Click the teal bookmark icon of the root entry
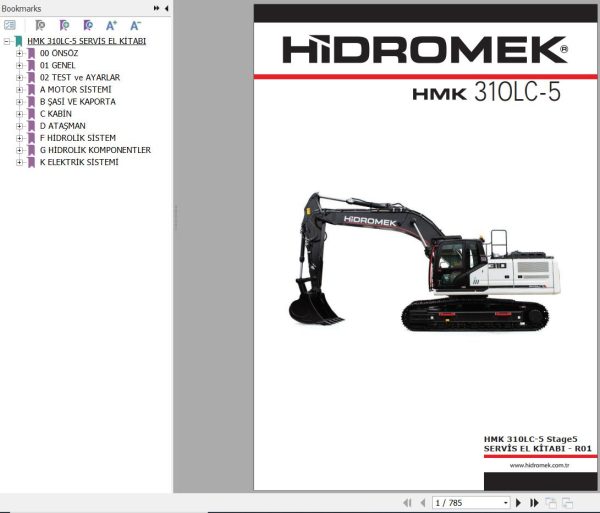The height and width of the screenshot is (513, 600). (18, 41)
